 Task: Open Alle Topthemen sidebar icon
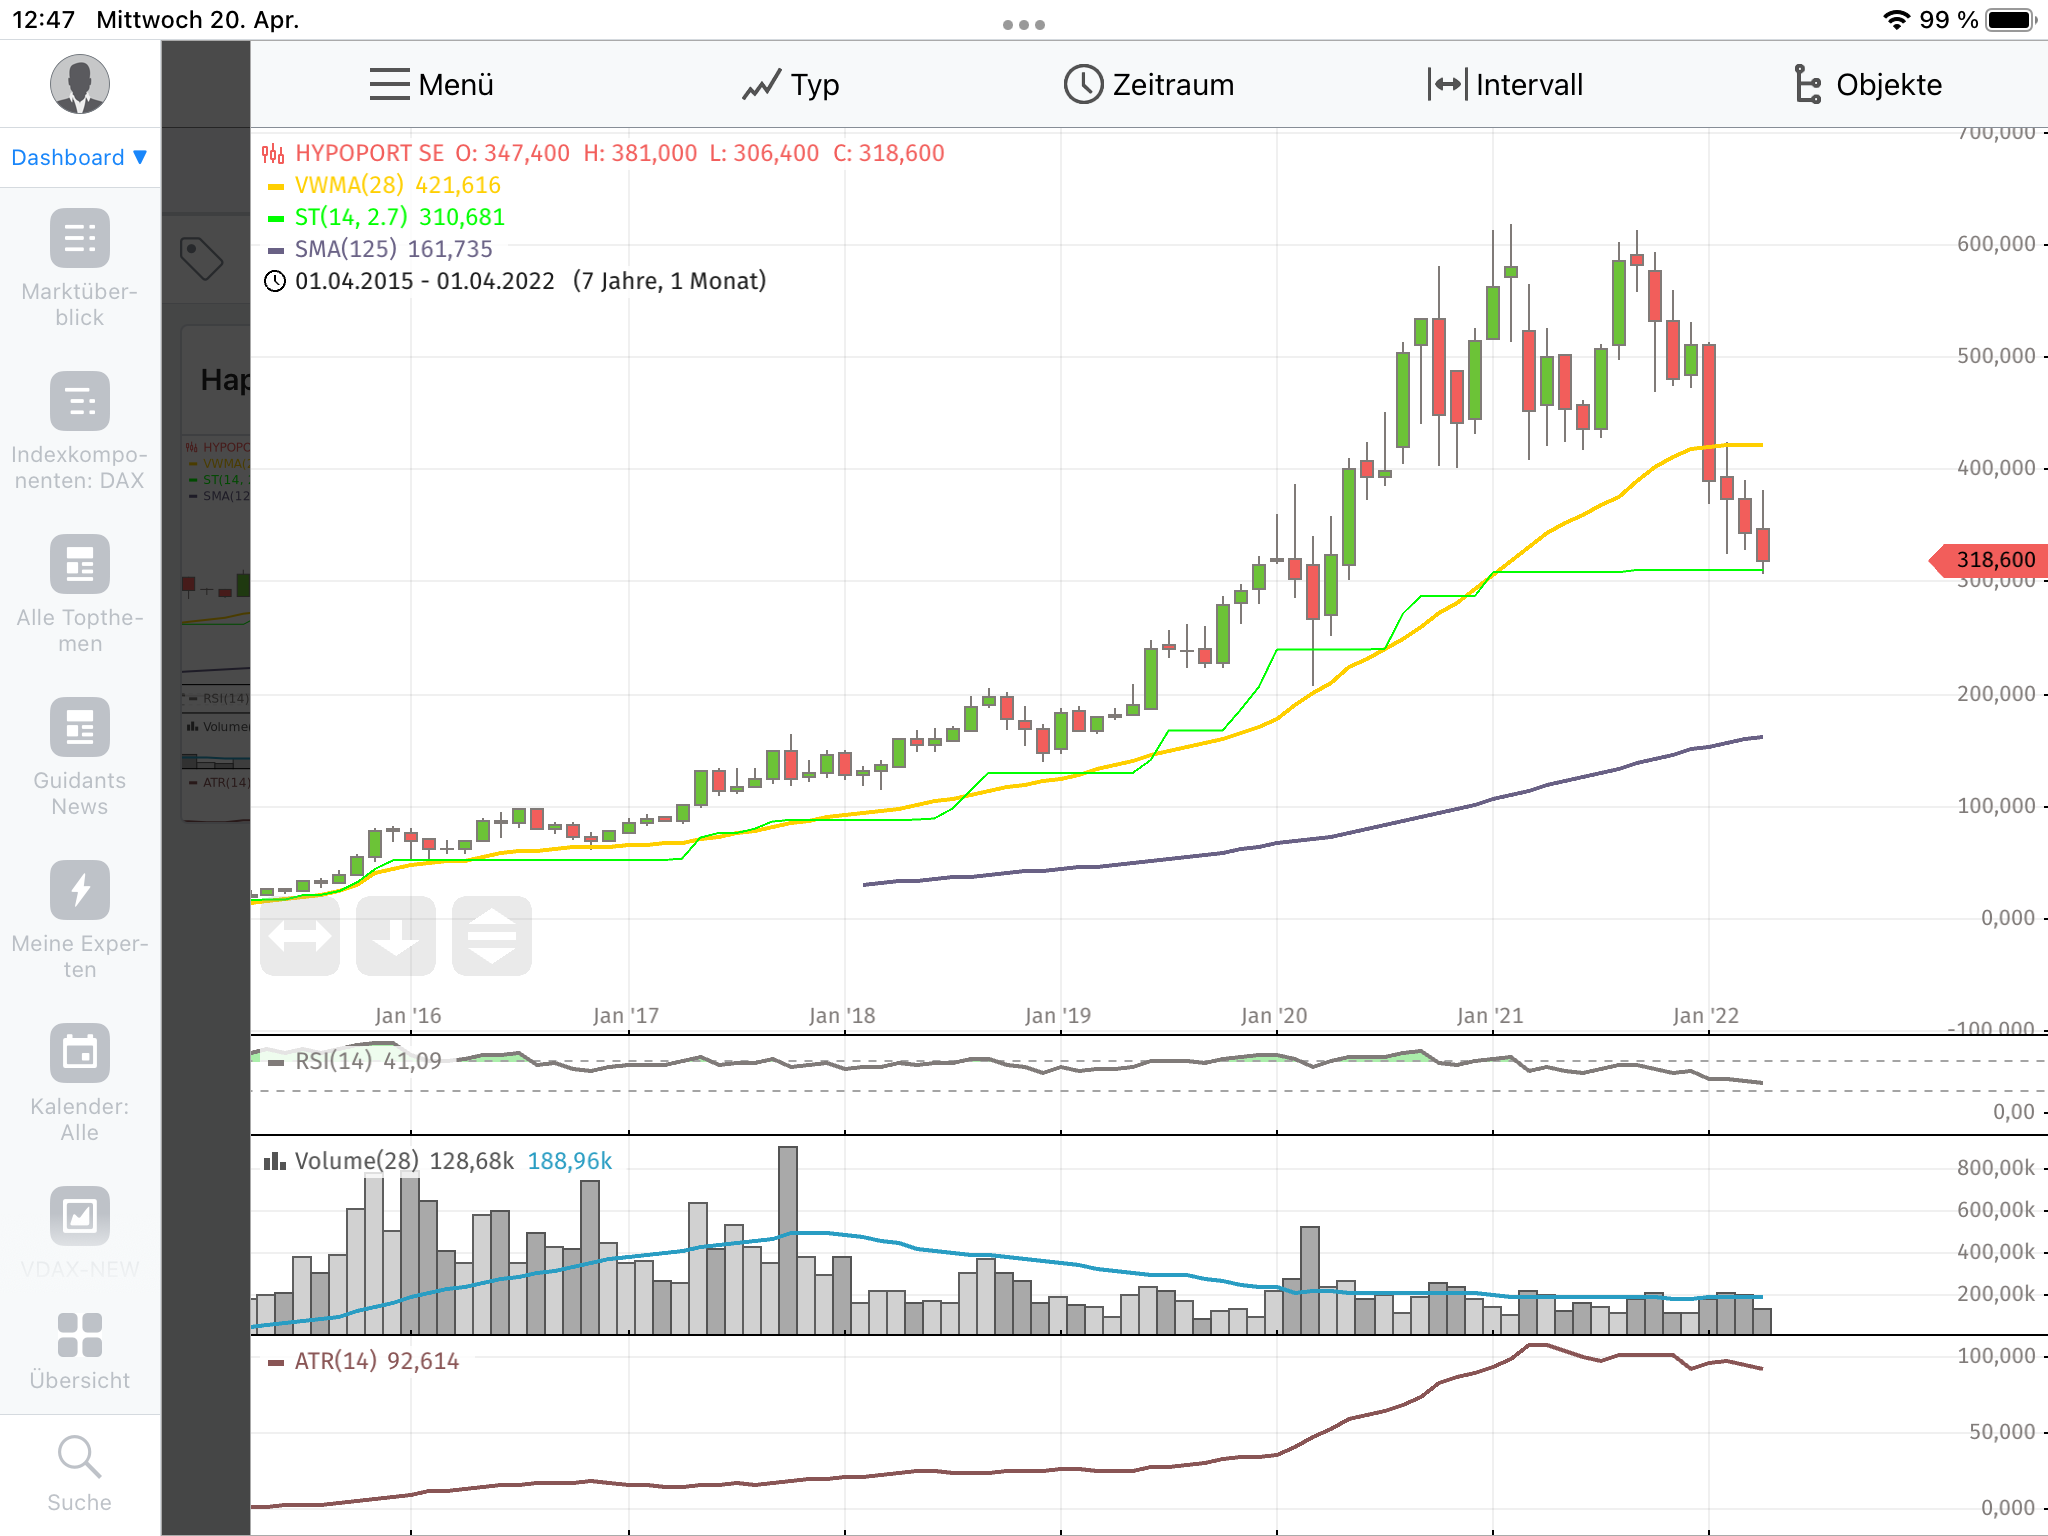80,565
